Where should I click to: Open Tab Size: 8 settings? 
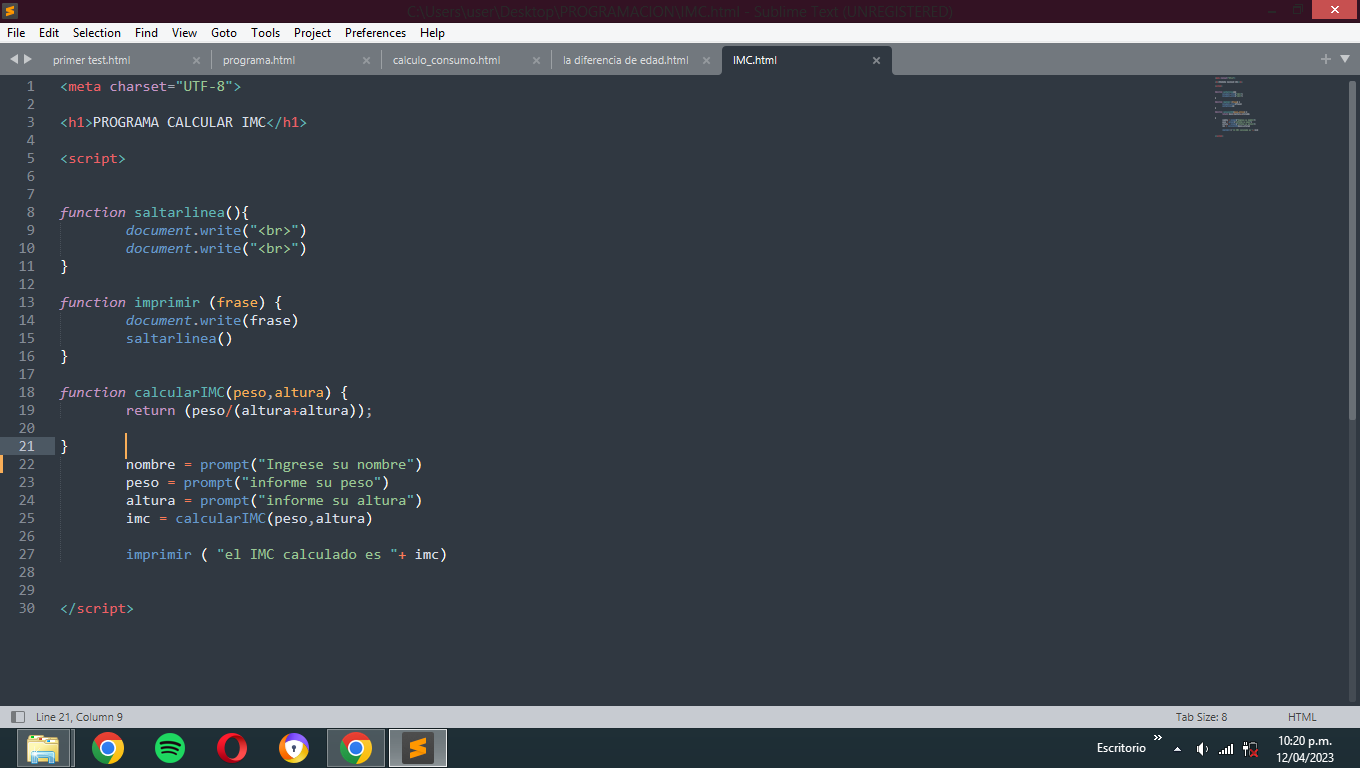(x=1201, y=717)
